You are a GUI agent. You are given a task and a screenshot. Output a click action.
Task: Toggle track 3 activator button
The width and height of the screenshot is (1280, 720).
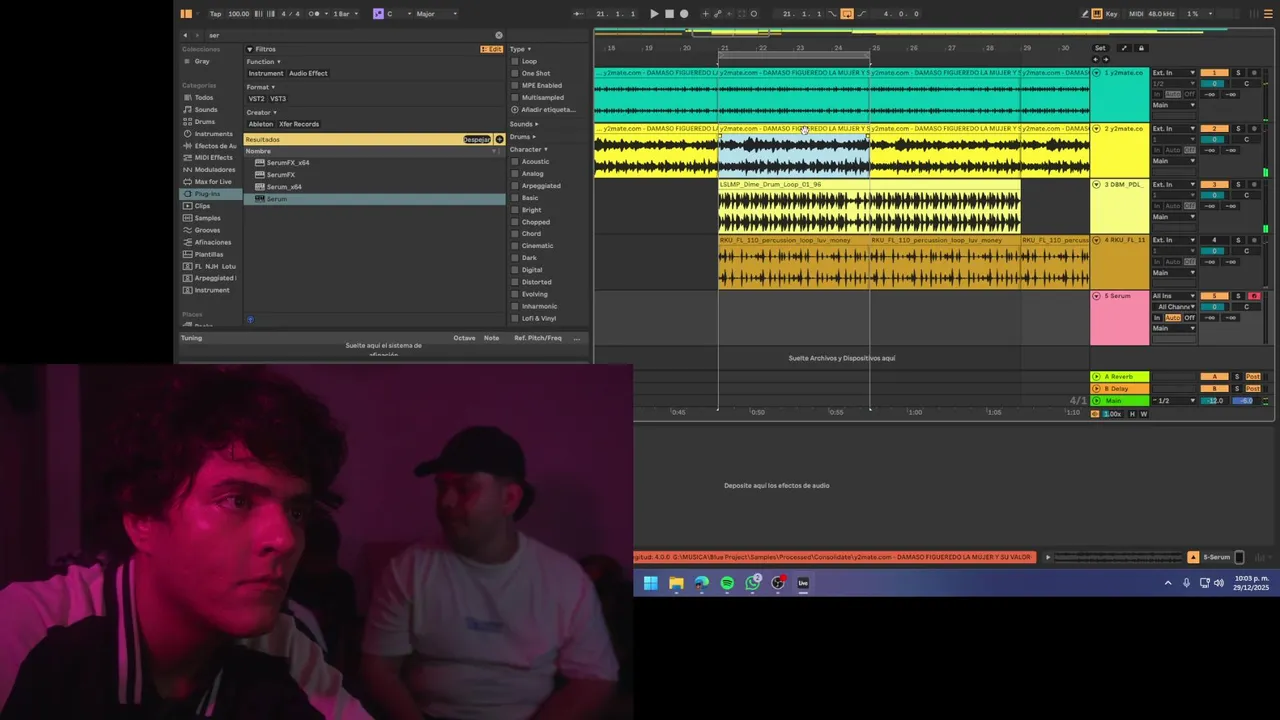tap(1214, 185)
